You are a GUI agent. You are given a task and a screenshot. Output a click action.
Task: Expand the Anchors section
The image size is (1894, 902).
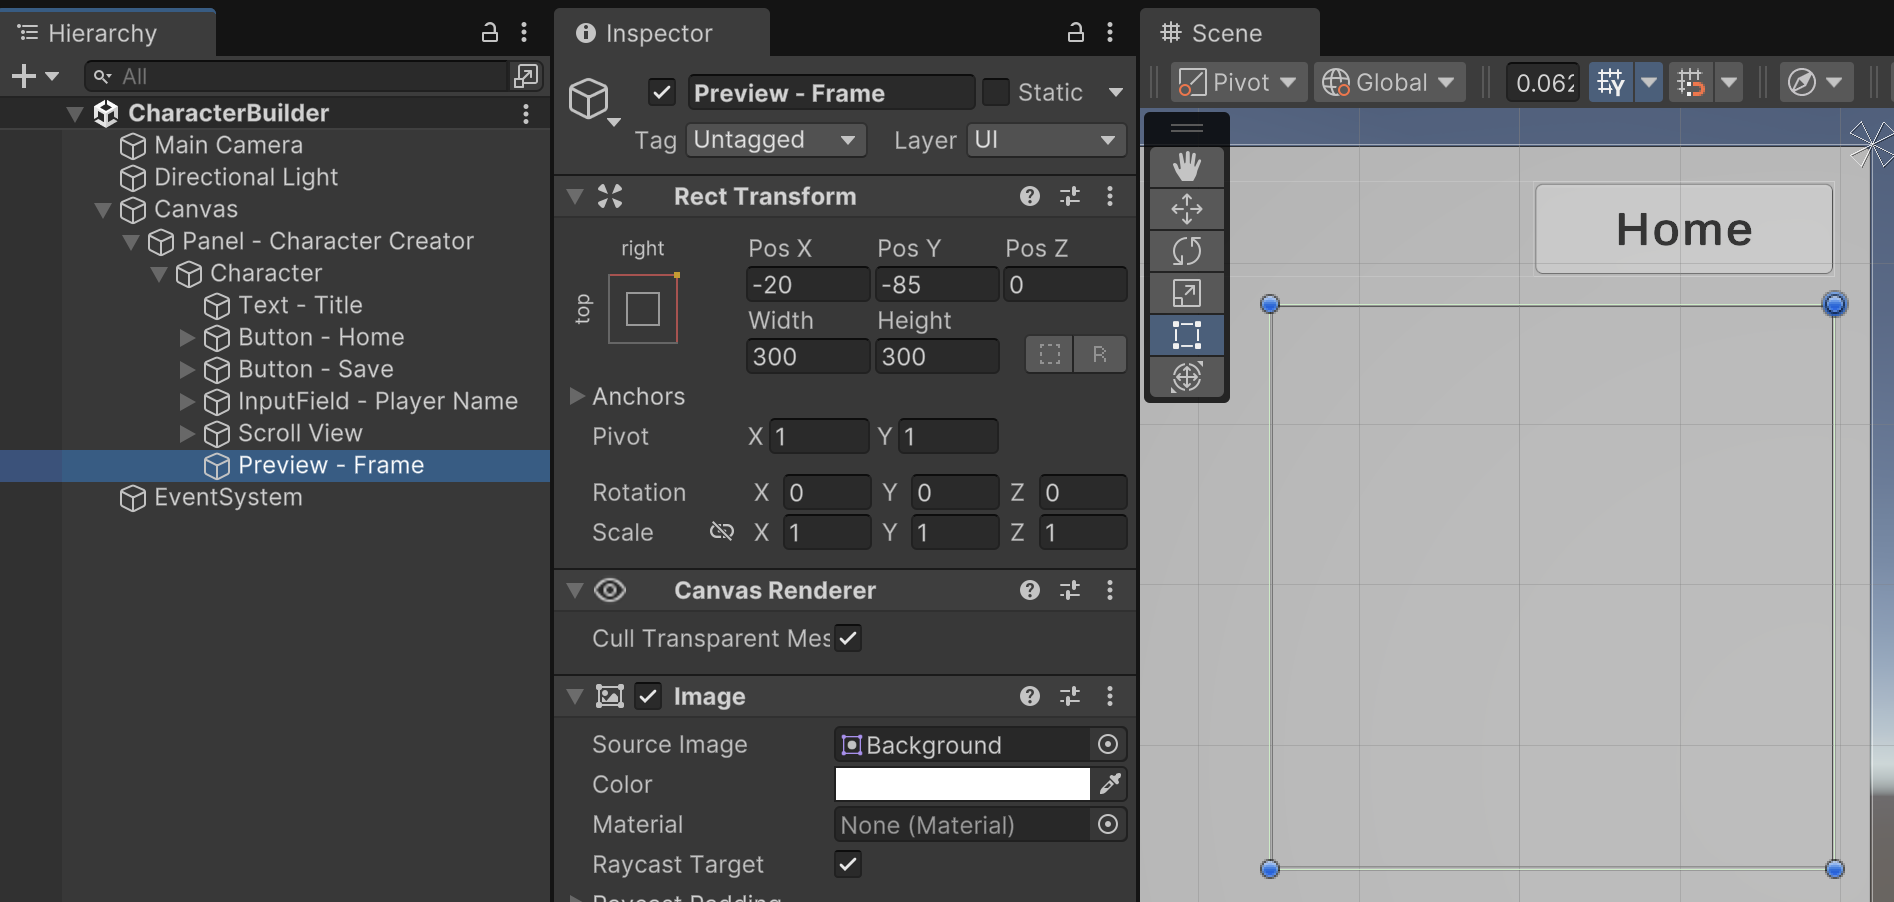click(577, 396)
